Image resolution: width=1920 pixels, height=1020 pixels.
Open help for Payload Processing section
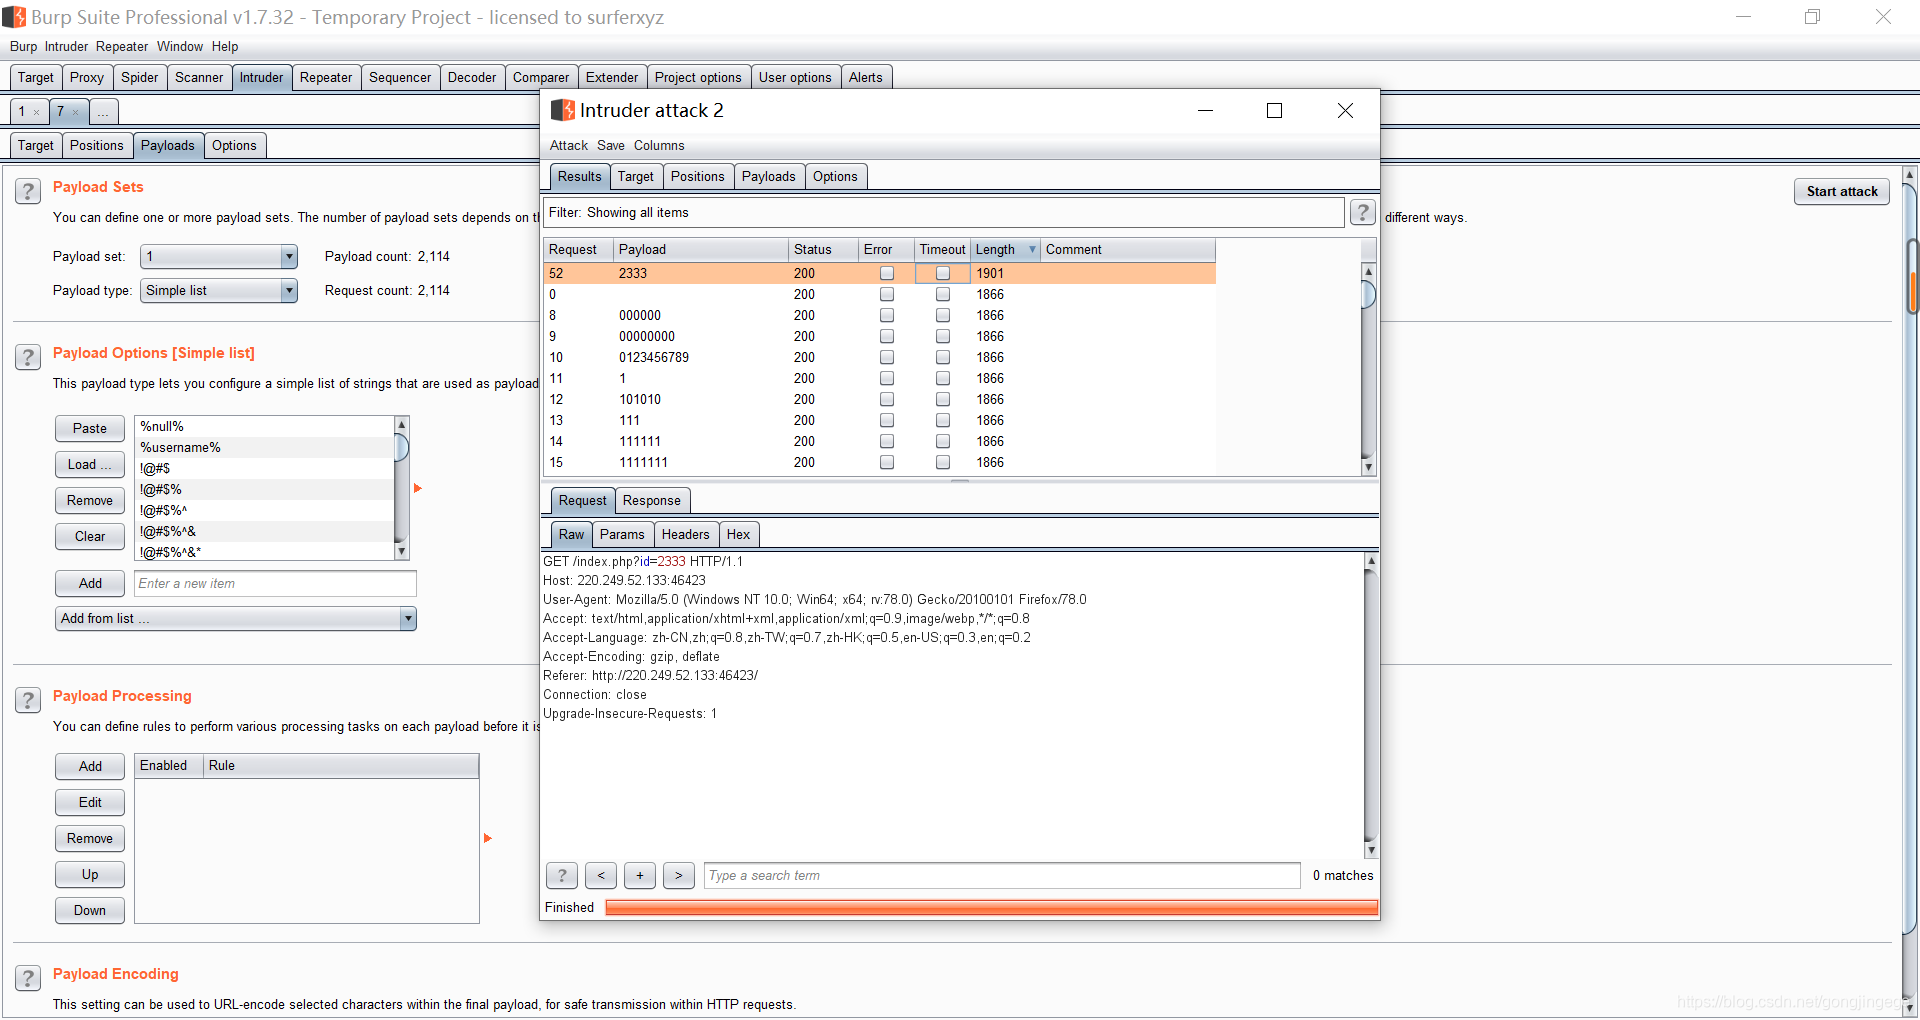(28, 700)
